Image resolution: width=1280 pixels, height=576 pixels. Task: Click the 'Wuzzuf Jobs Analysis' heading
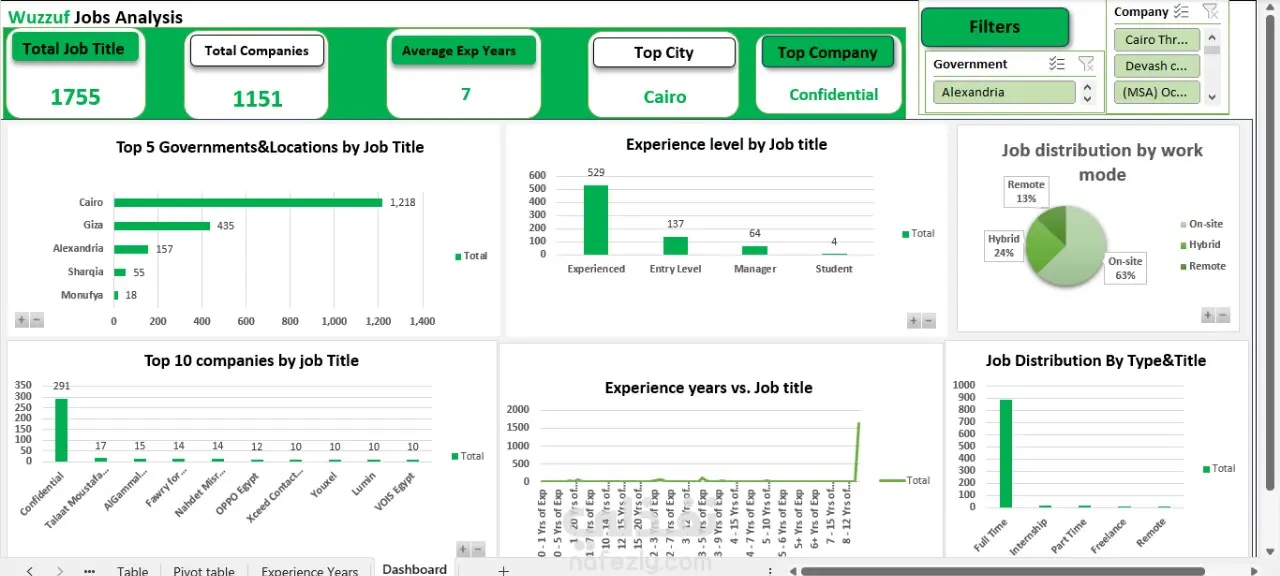point(96,17)
